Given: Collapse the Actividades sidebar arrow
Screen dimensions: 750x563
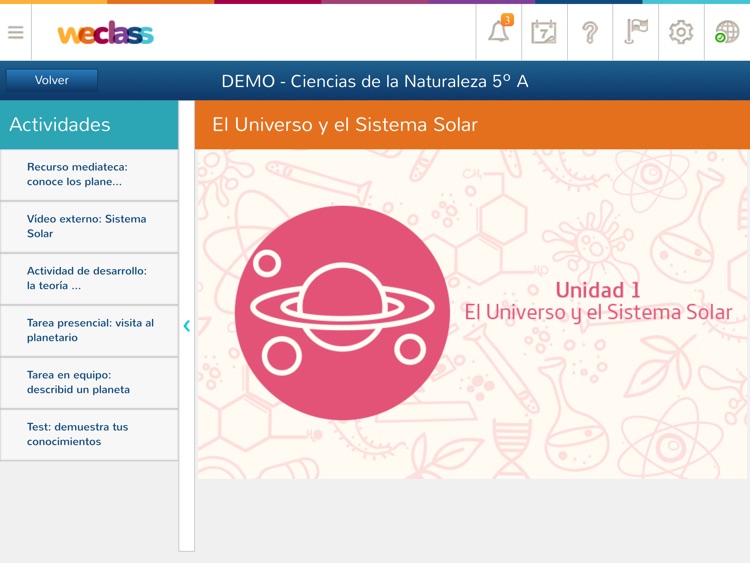Looking at the screenshot, I should [x=187, y=326].
